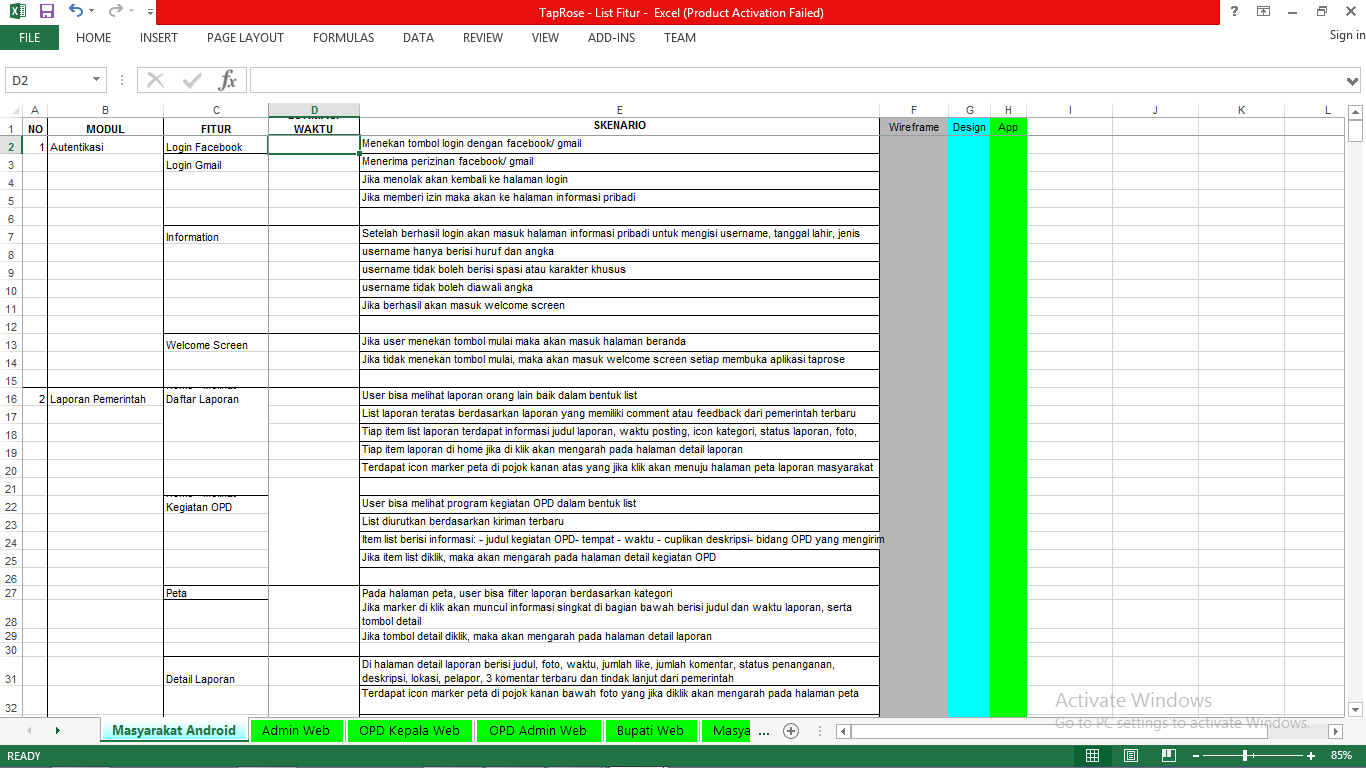Click horizontal scrollbar left arrow
This screenshot has height=768, width=1366.
coord(844,731)
